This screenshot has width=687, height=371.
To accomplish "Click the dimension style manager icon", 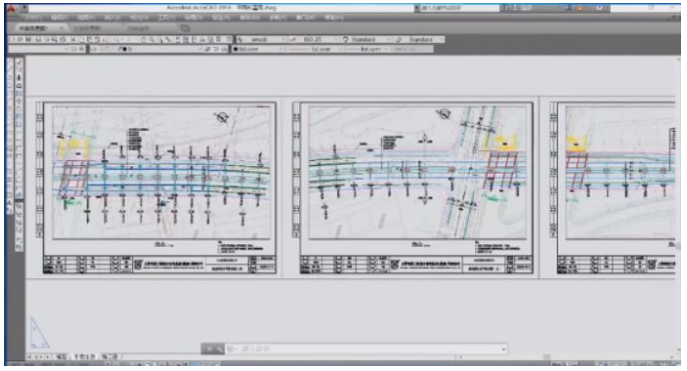I will point(293,39).
